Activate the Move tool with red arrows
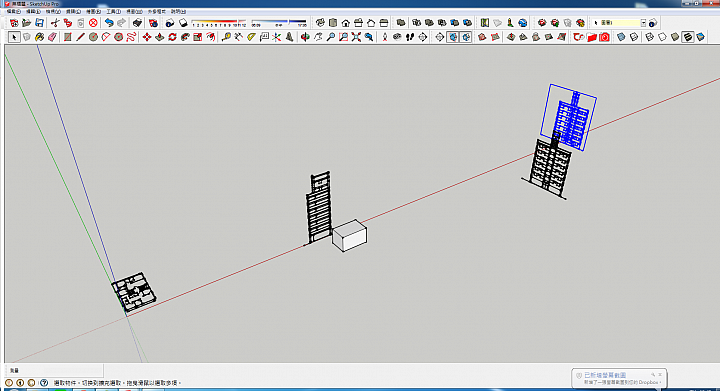This screenshot has height=391, width=720. click(x=147, y=37)
